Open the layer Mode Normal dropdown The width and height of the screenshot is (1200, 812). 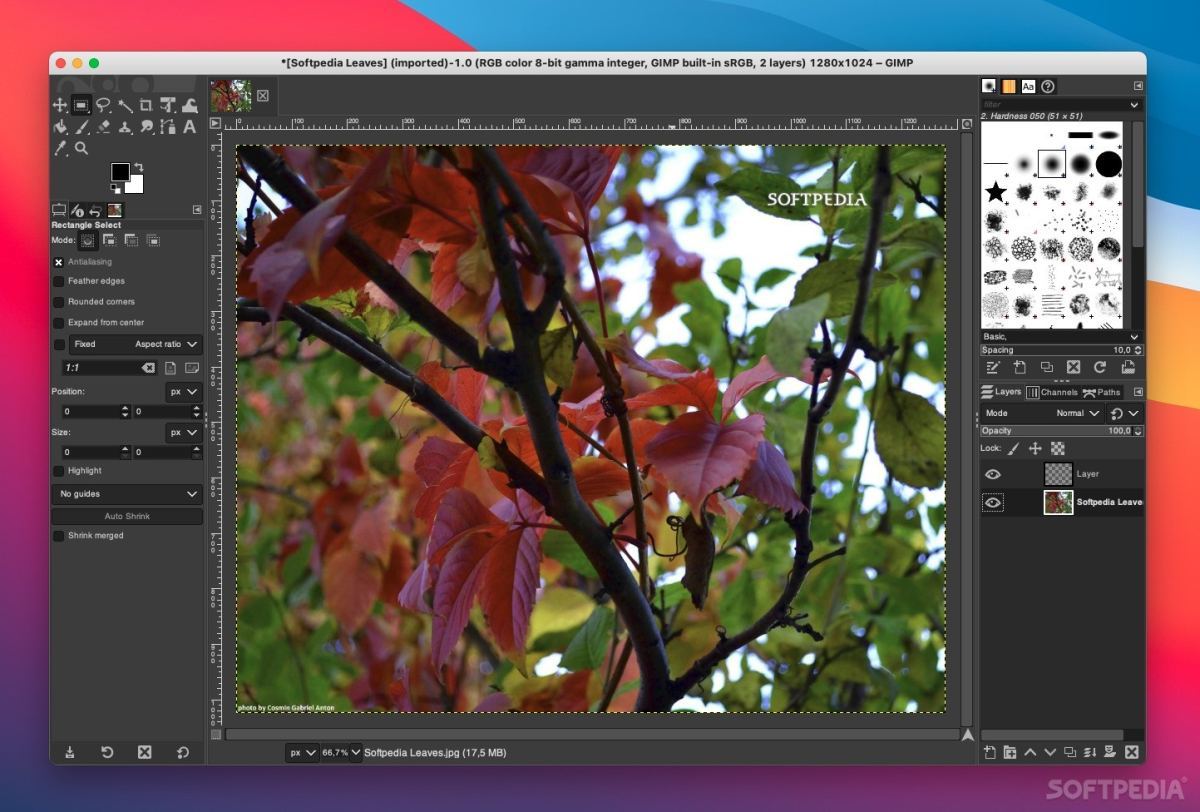[x=1078, y=413]
